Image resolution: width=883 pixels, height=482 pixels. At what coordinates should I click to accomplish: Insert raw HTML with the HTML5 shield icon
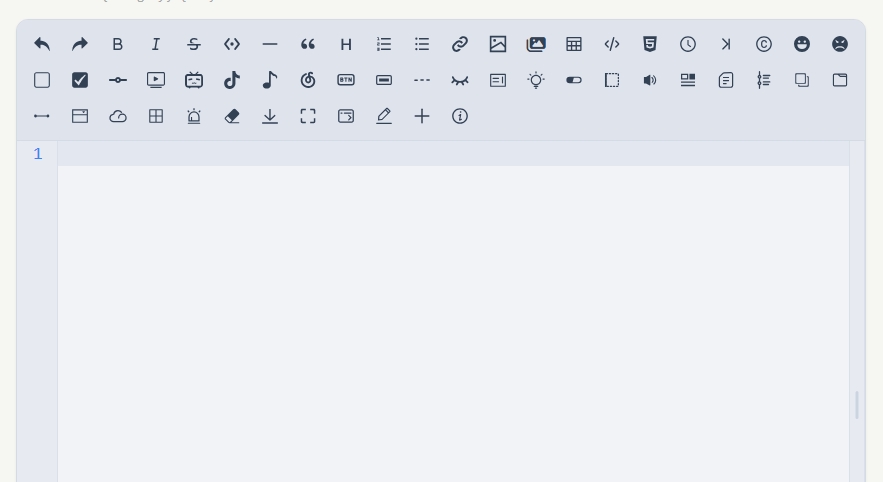pos(650,44)
